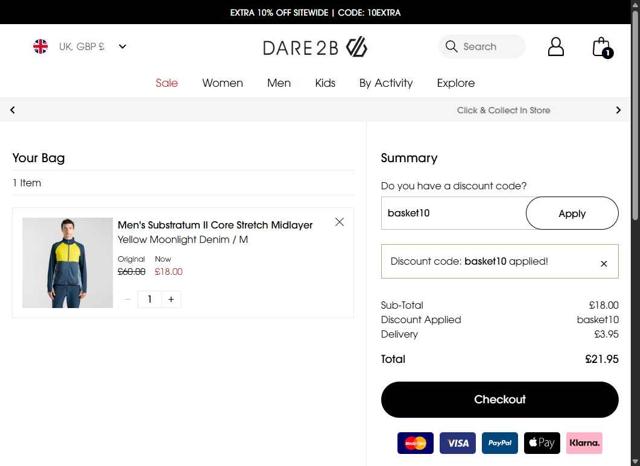Click the Delivery £3.95 value
This screenshot has width=640, height=466.
606,334
